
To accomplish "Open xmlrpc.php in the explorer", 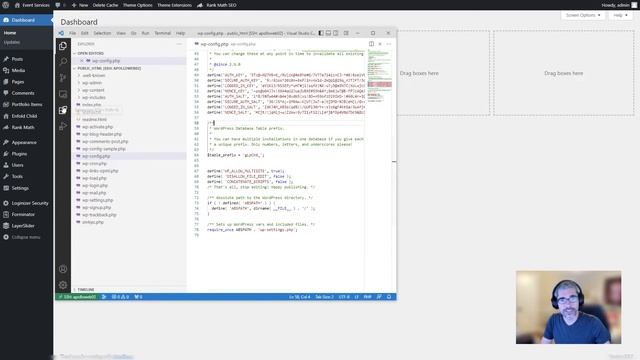I will coord(93,222).
